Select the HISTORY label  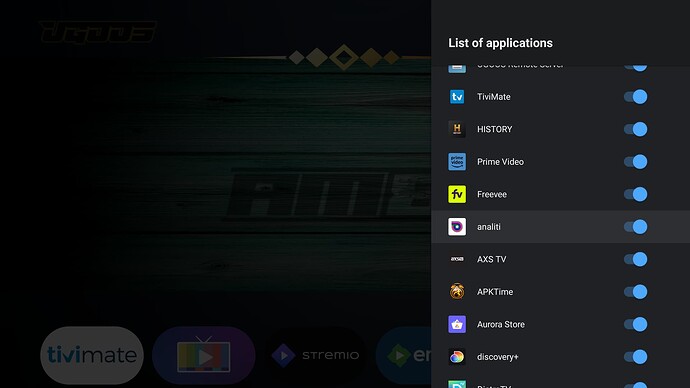[495, 129]
